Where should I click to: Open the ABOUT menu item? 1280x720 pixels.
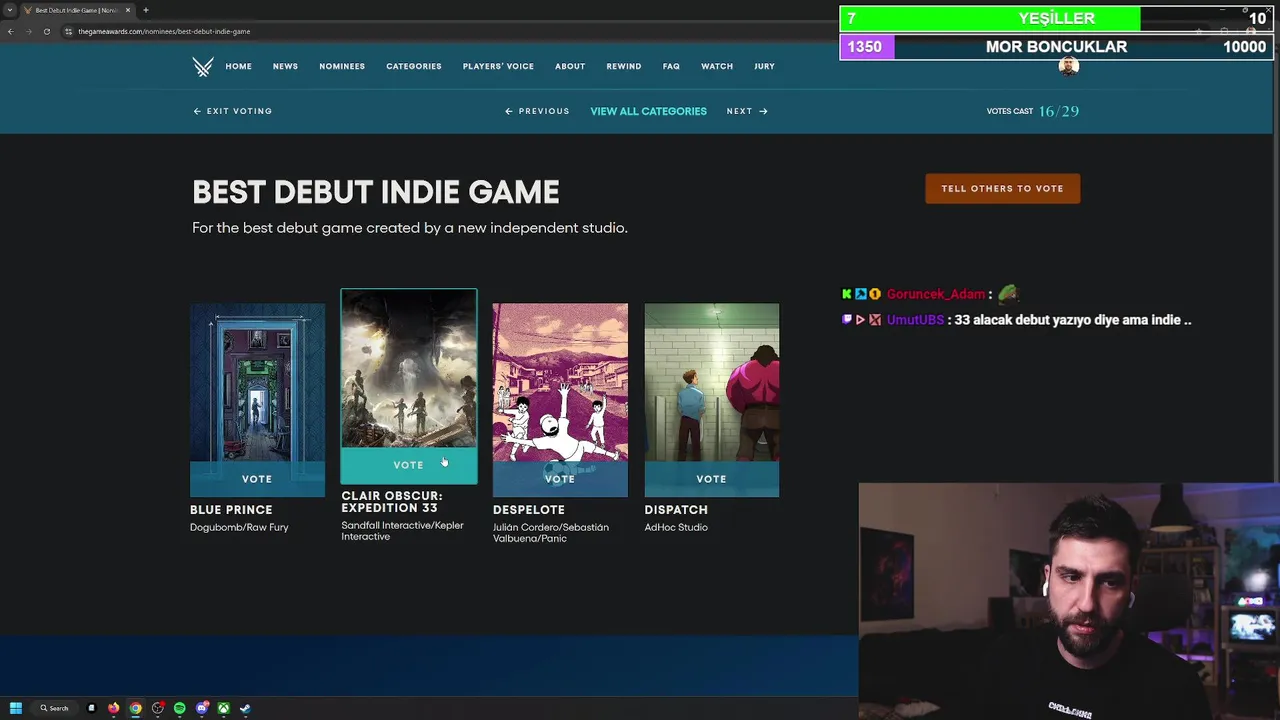point(570,66)
